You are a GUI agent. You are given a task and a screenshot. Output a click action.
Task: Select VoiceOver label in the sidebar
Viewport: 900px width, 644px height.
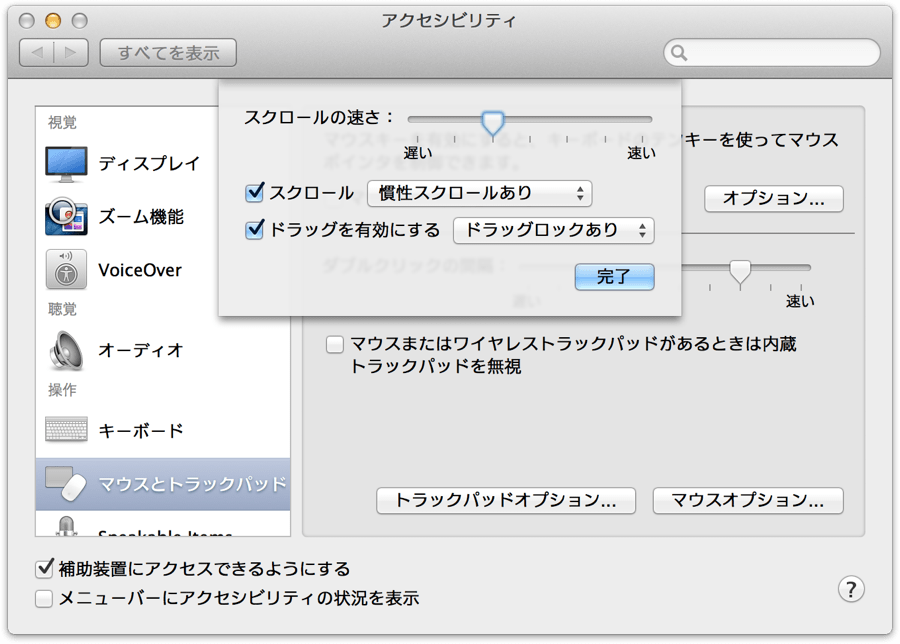click(x=140, y=270)
